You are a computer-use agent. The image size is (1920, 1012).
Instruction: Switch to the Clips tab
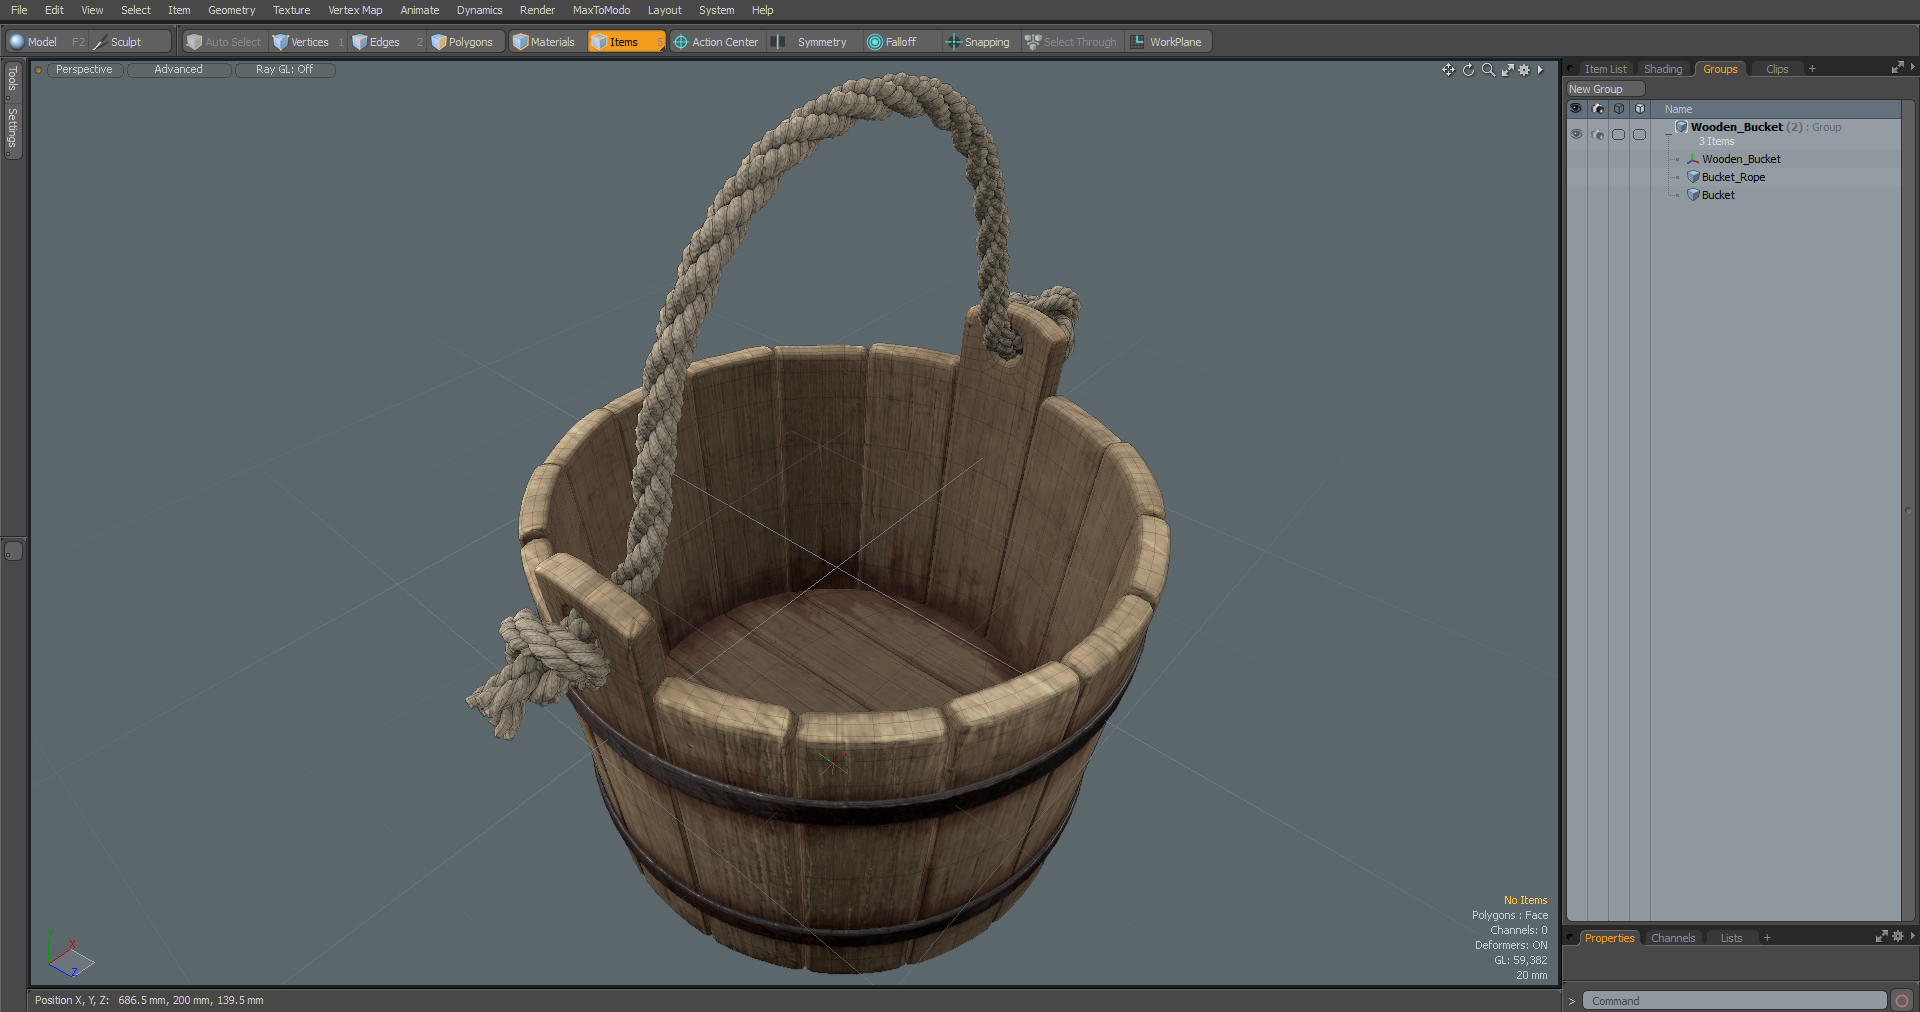click(1777, 69)
